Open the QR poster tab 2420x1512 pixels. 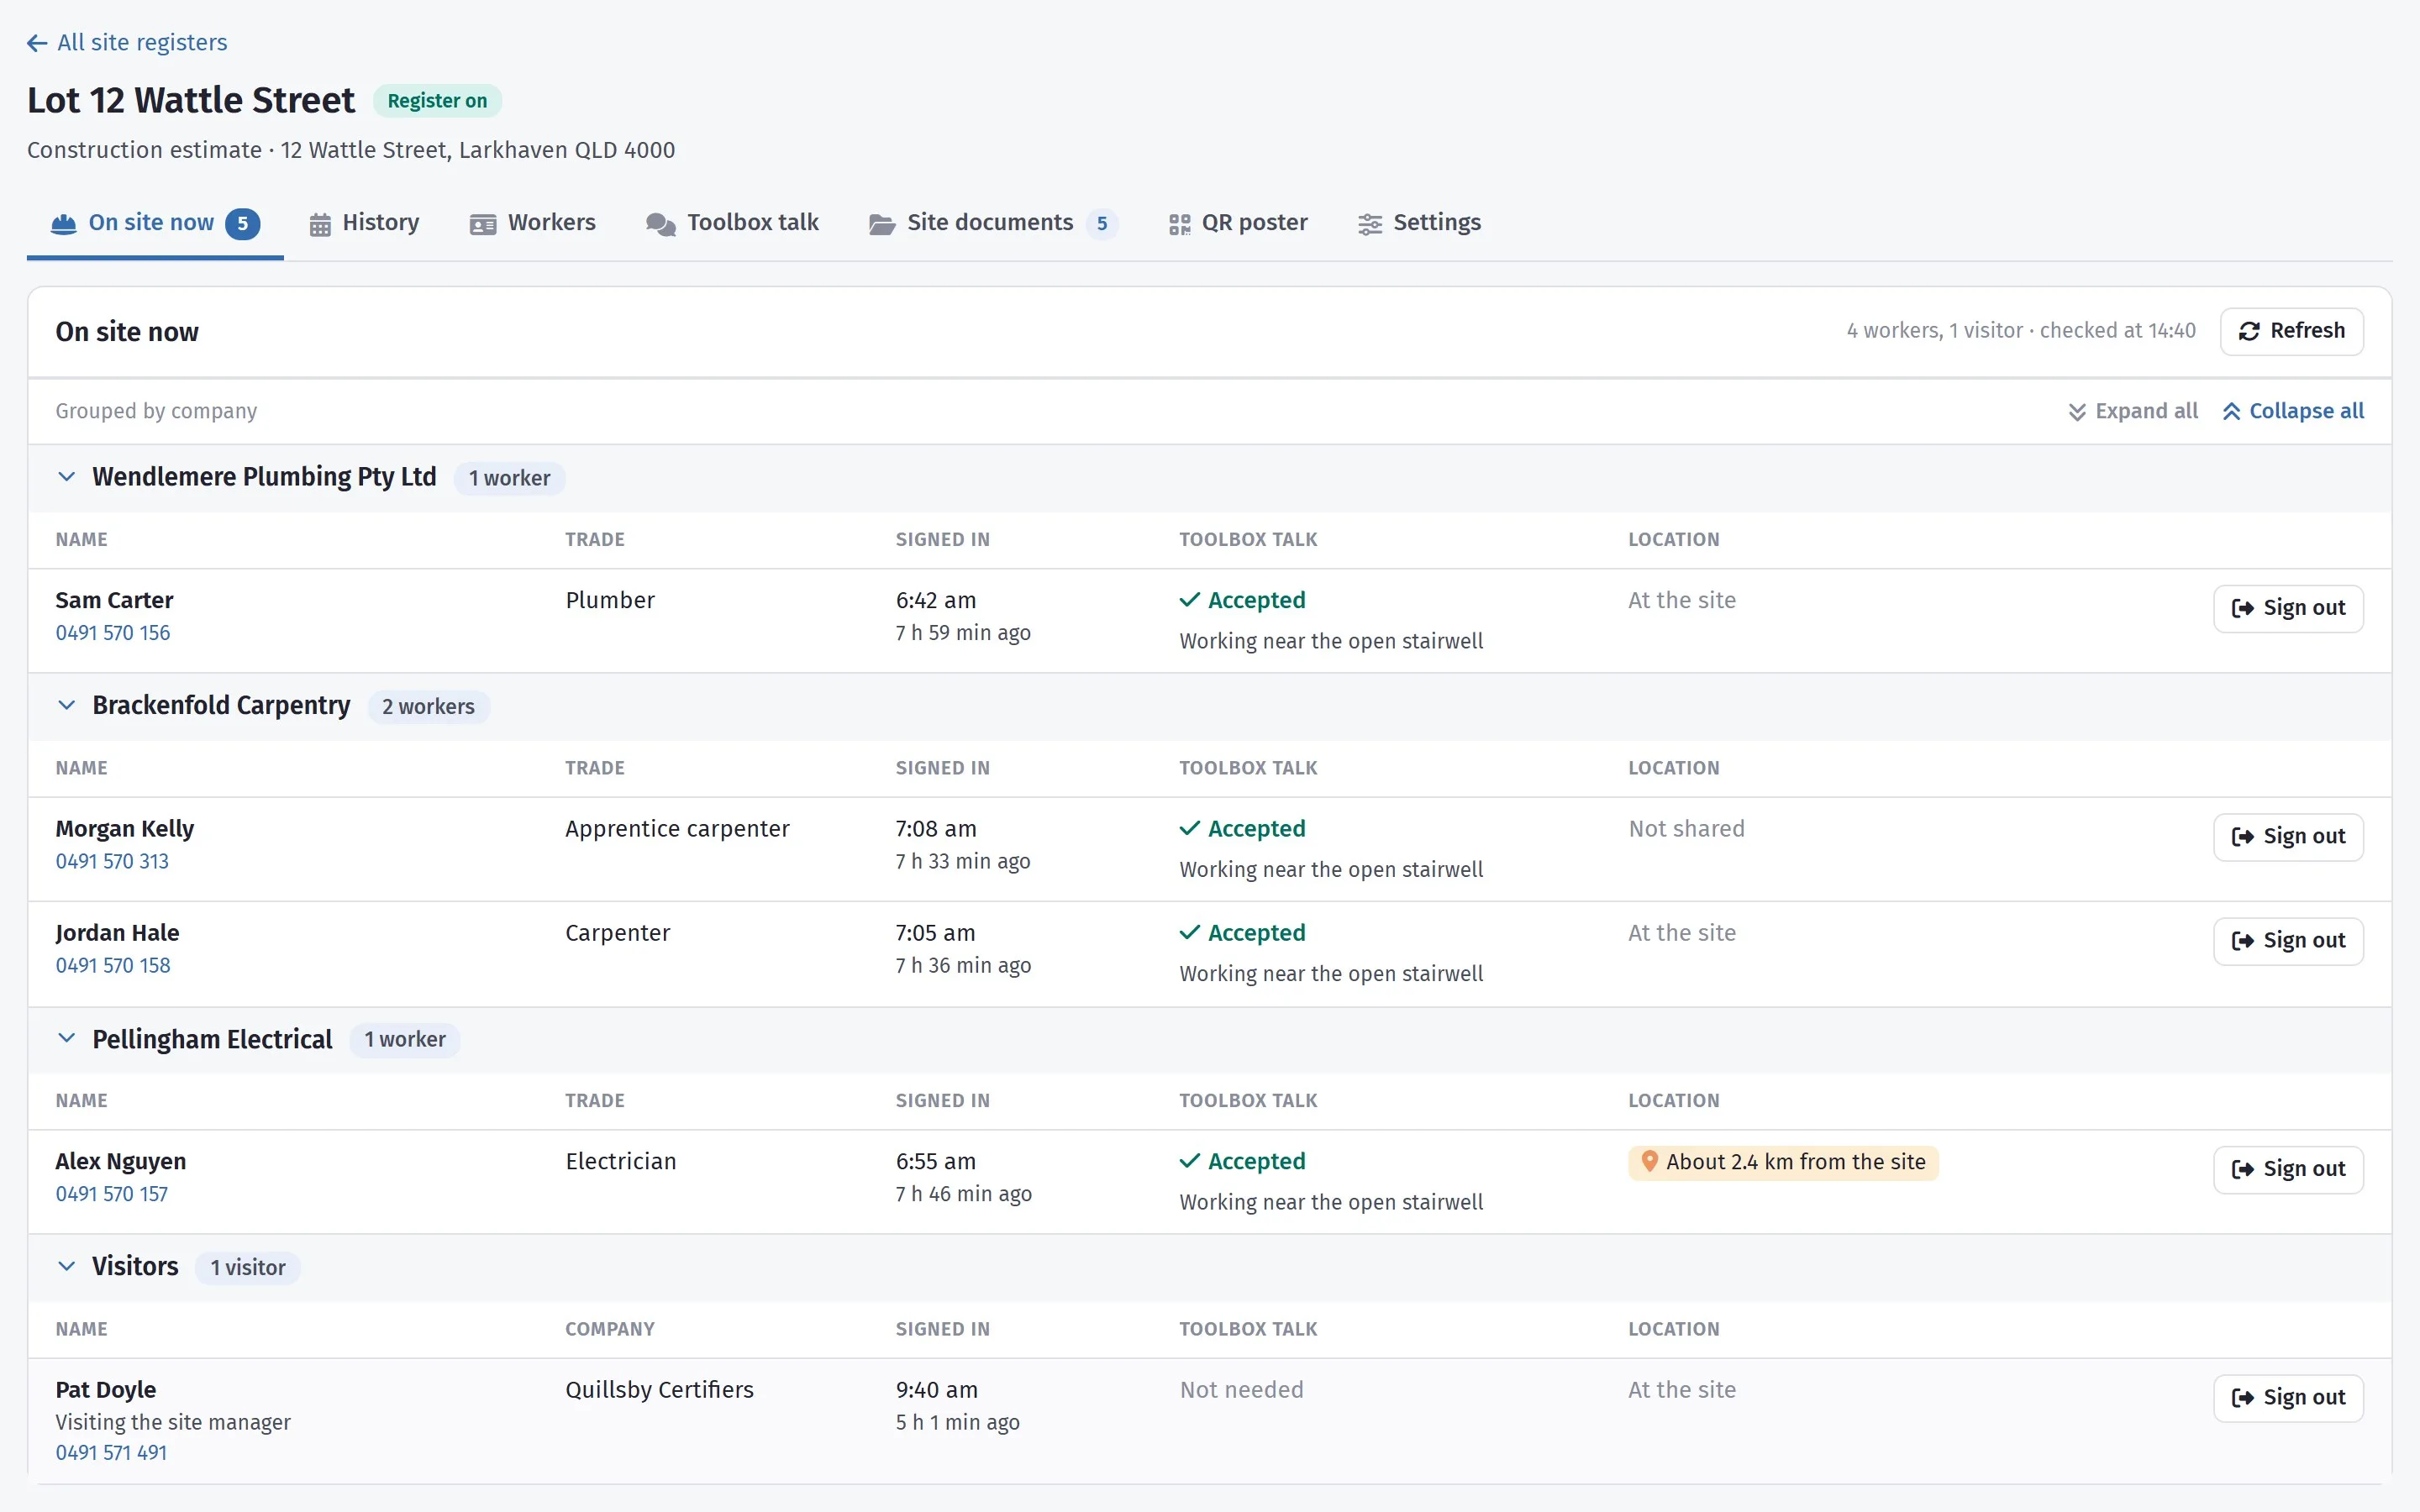click(1238, 223)
